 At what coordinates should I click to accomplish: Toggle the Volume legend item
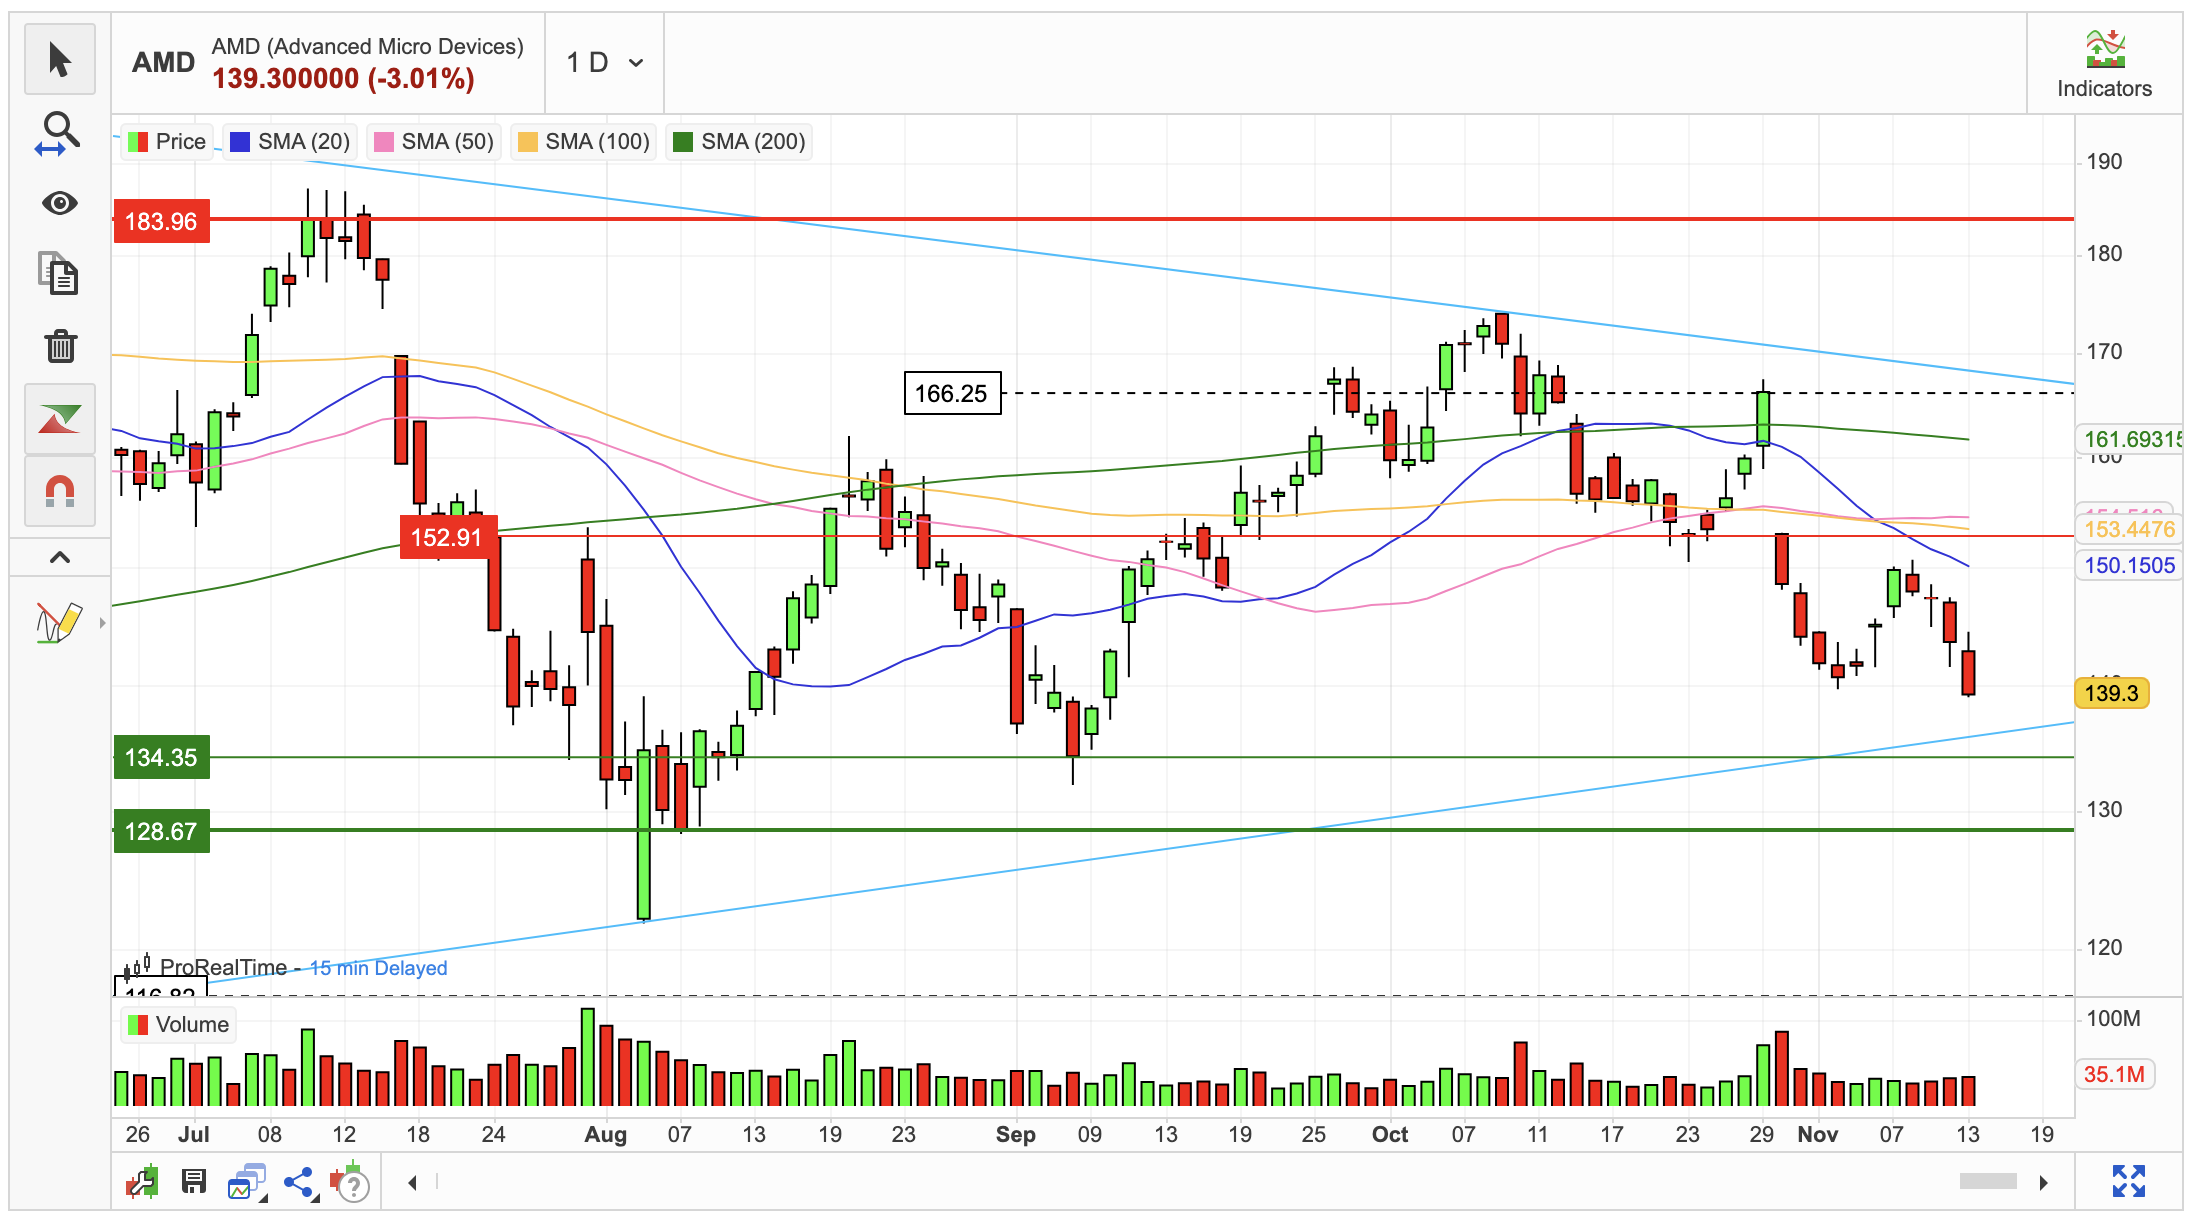(x=178, y=1025)
